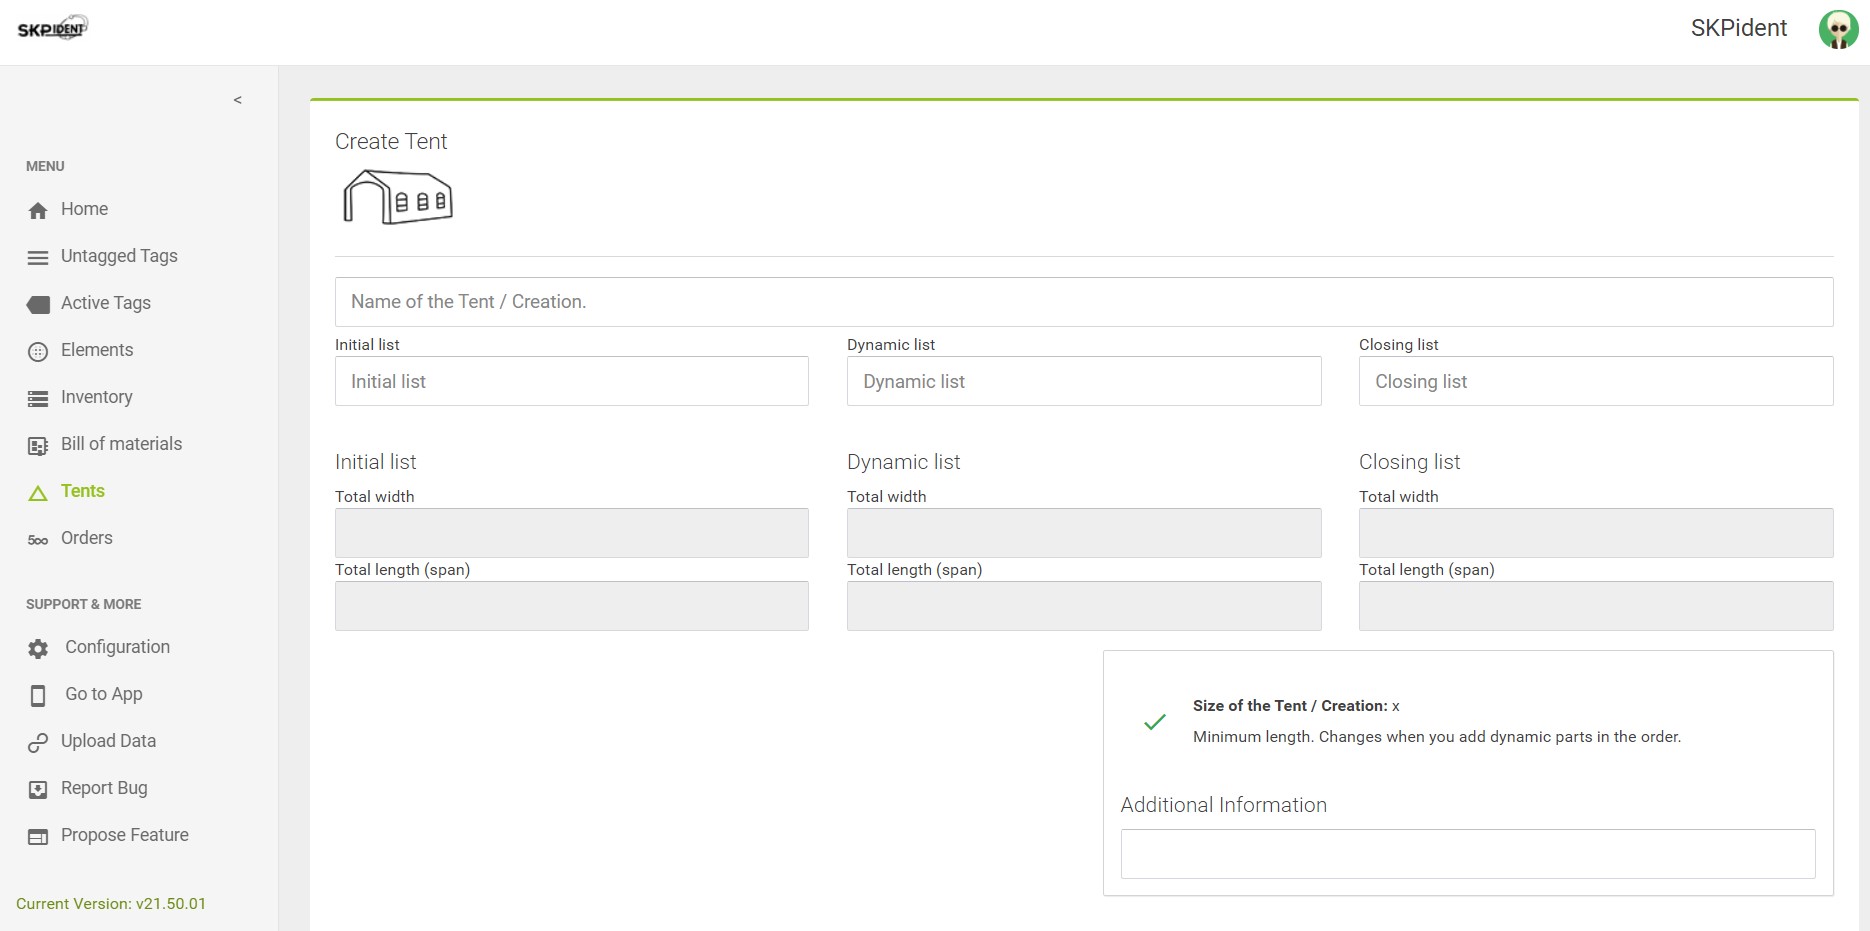Open the Propose Feature link
This screenshot has height=931, width=1870.
pos(124,835)
